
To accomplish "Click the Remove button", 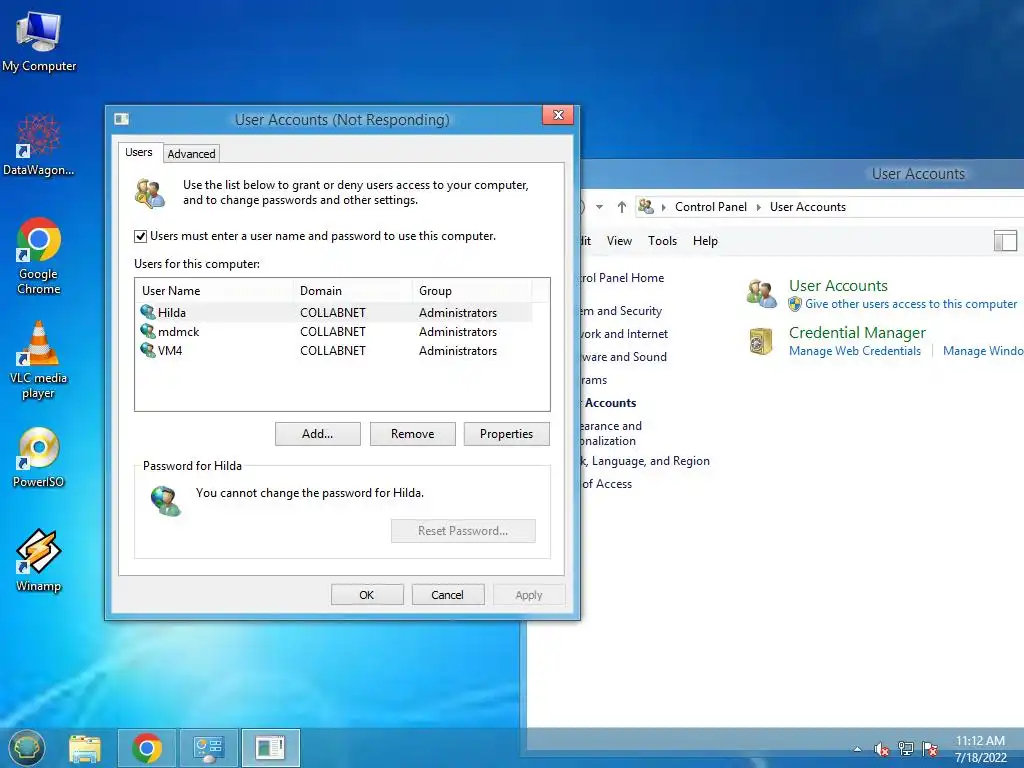I will pos(412,434).
